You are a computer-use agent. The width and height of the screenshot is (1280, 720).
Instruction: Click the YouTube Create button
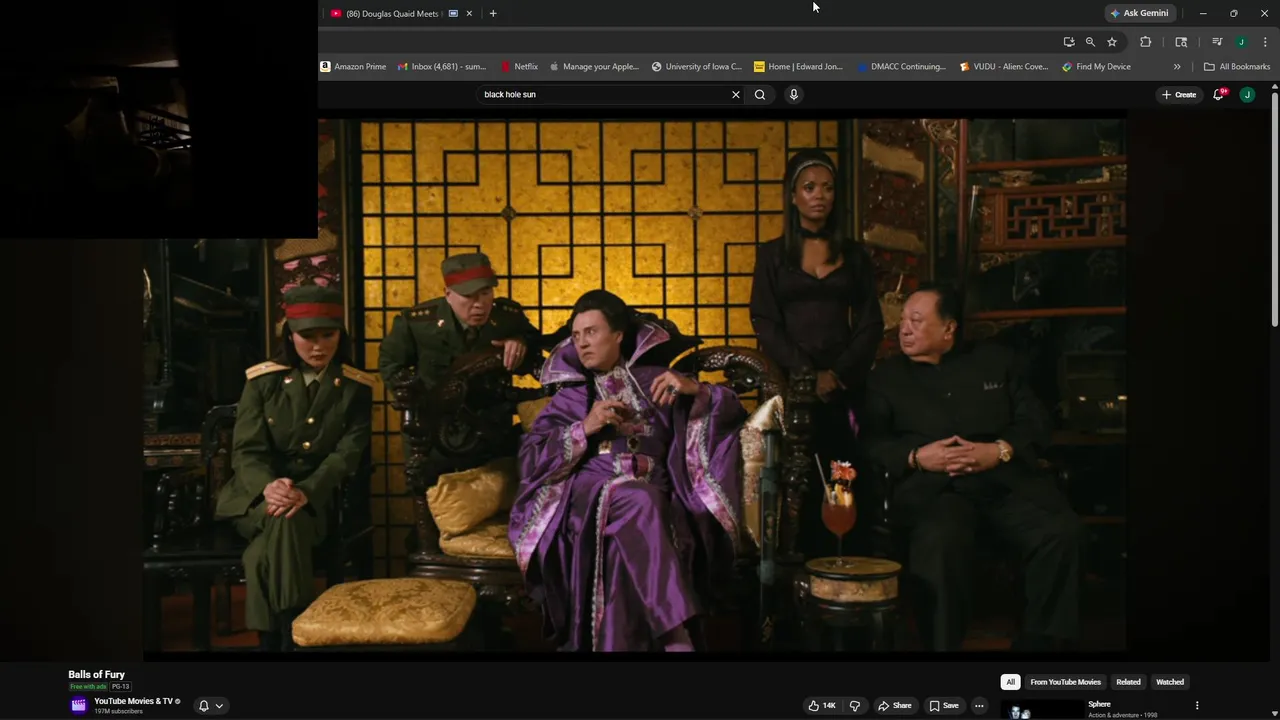[x=1179, y=95]
